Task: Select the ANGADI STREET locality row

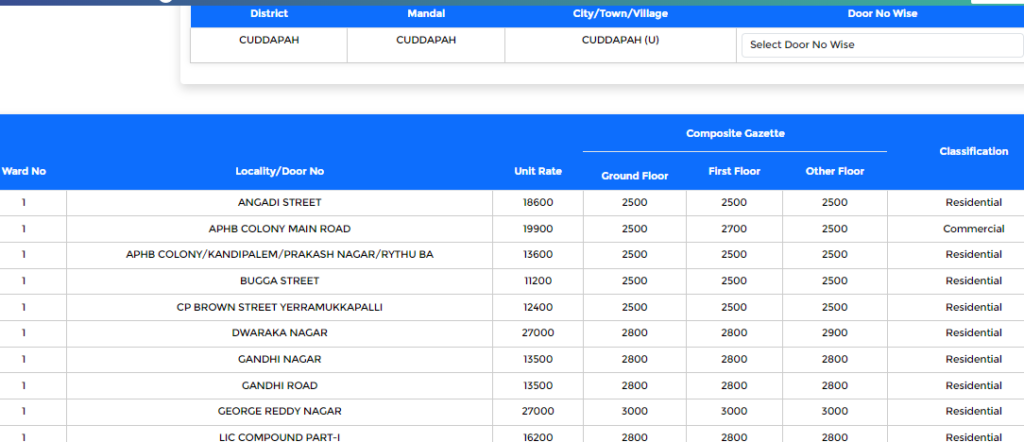Action: 279,203
